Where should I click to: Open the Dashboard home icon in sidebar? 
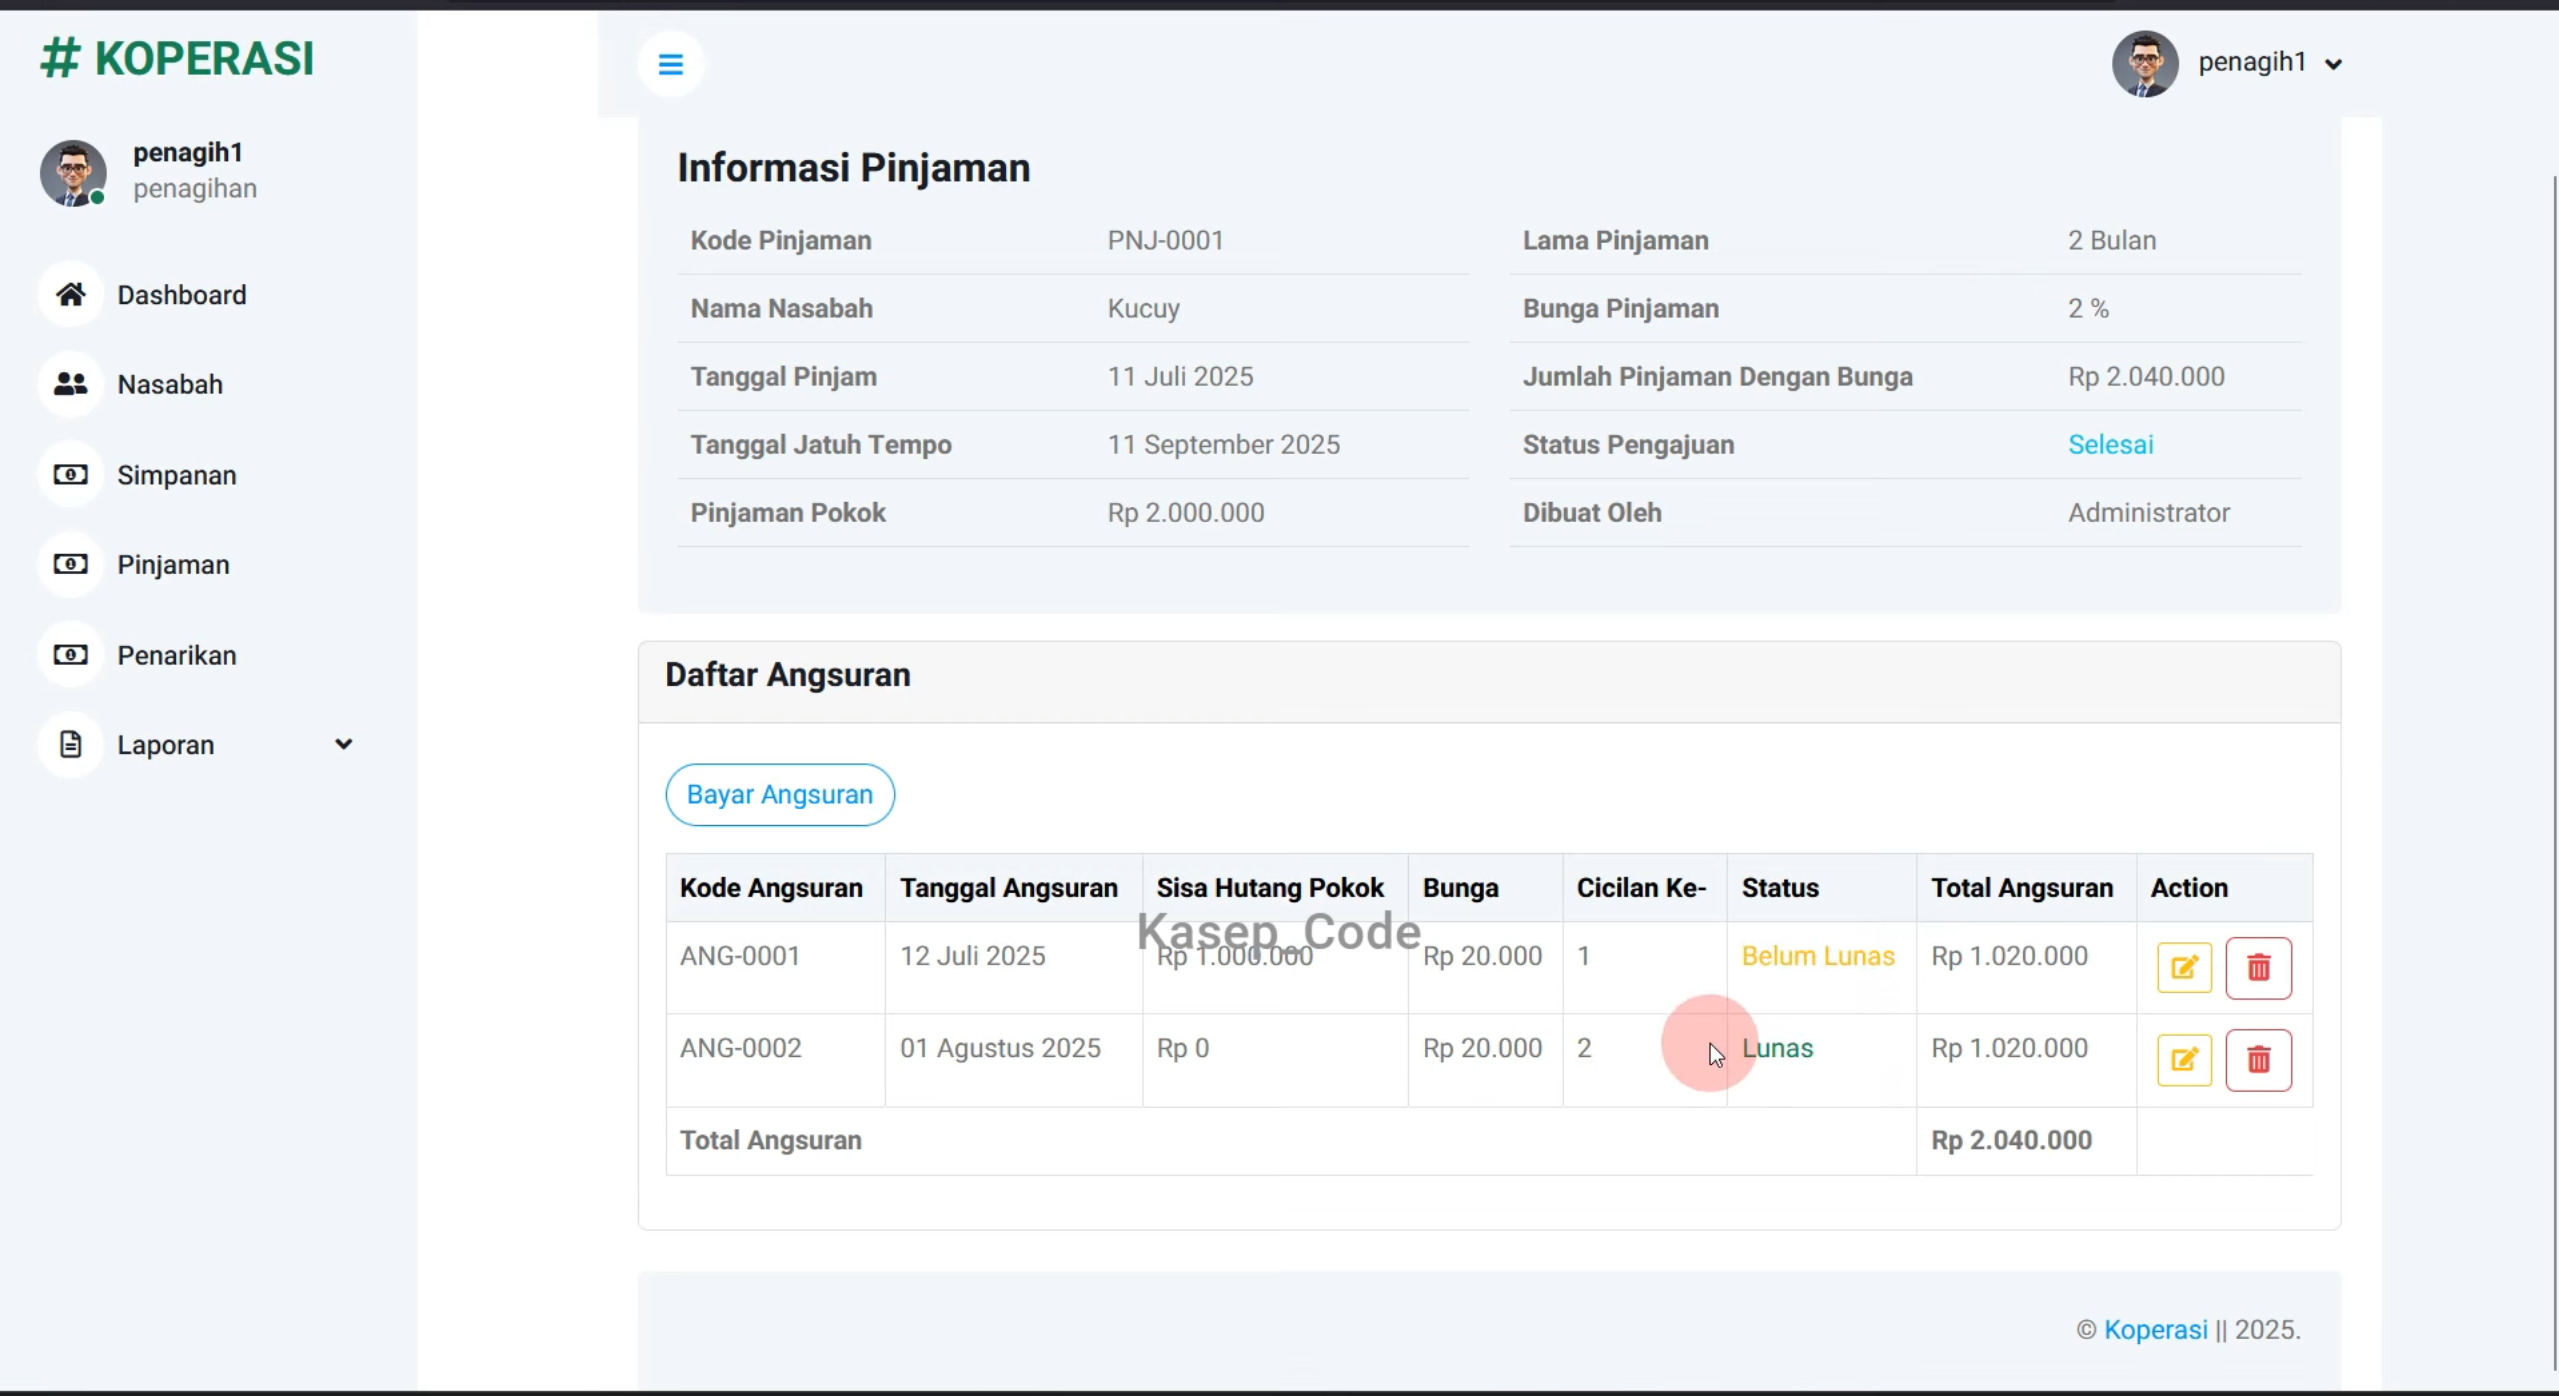70,294
